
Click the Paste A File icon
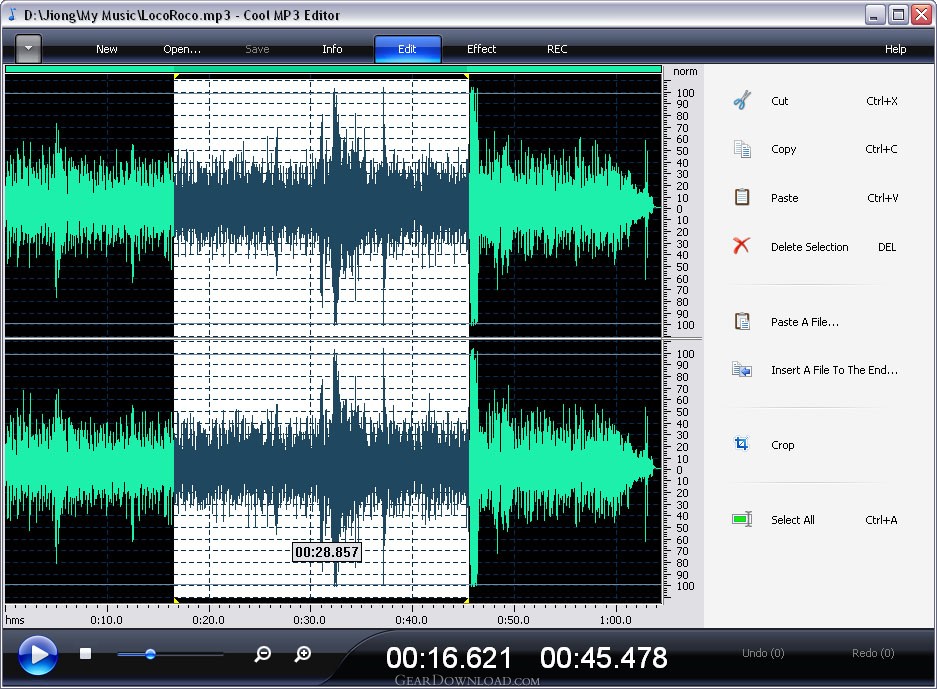click(x=742, y=321)
